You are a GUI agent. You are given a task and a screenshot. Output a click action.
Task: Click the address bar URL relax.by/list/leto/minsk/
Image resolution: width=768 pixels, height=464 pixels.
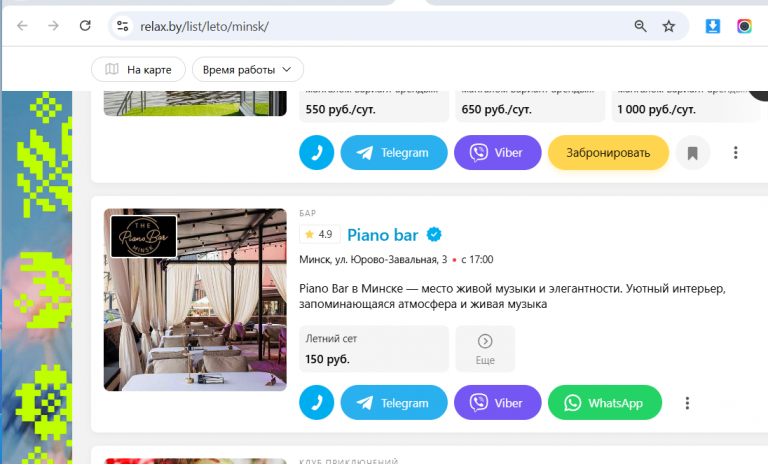click(x=204, y=26)
